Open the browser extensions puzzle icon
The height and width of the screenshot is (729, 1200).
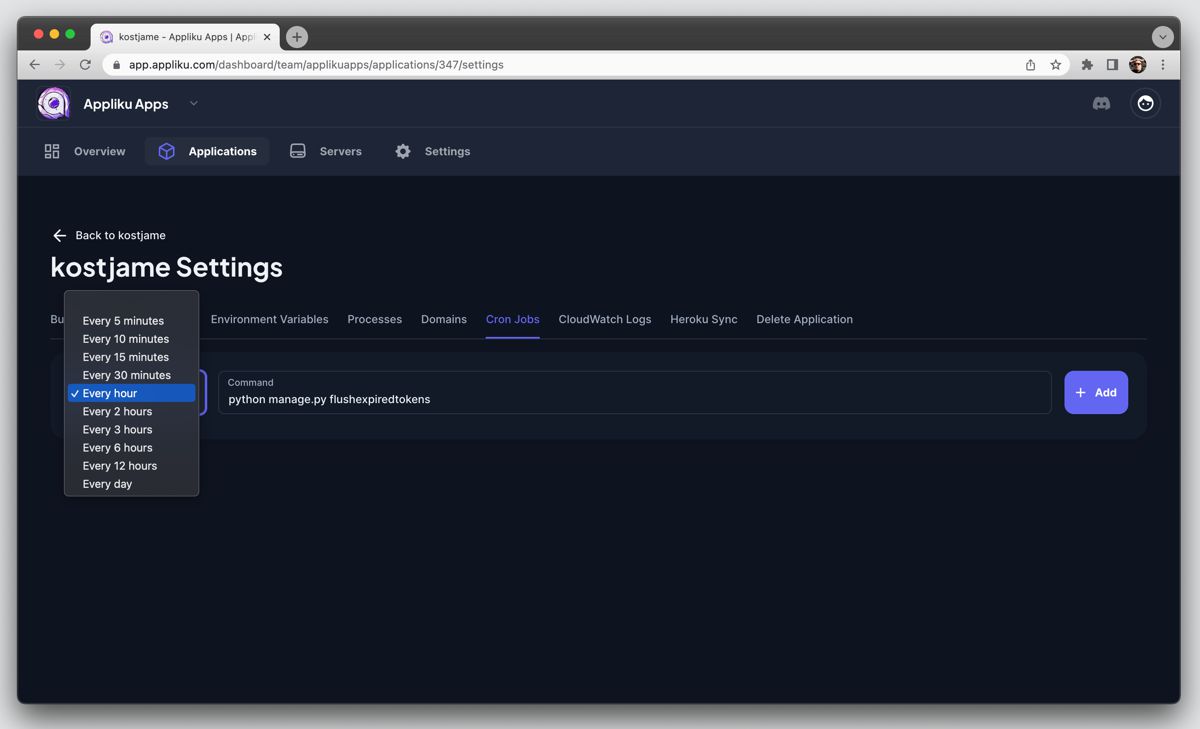coord(1087,65)
